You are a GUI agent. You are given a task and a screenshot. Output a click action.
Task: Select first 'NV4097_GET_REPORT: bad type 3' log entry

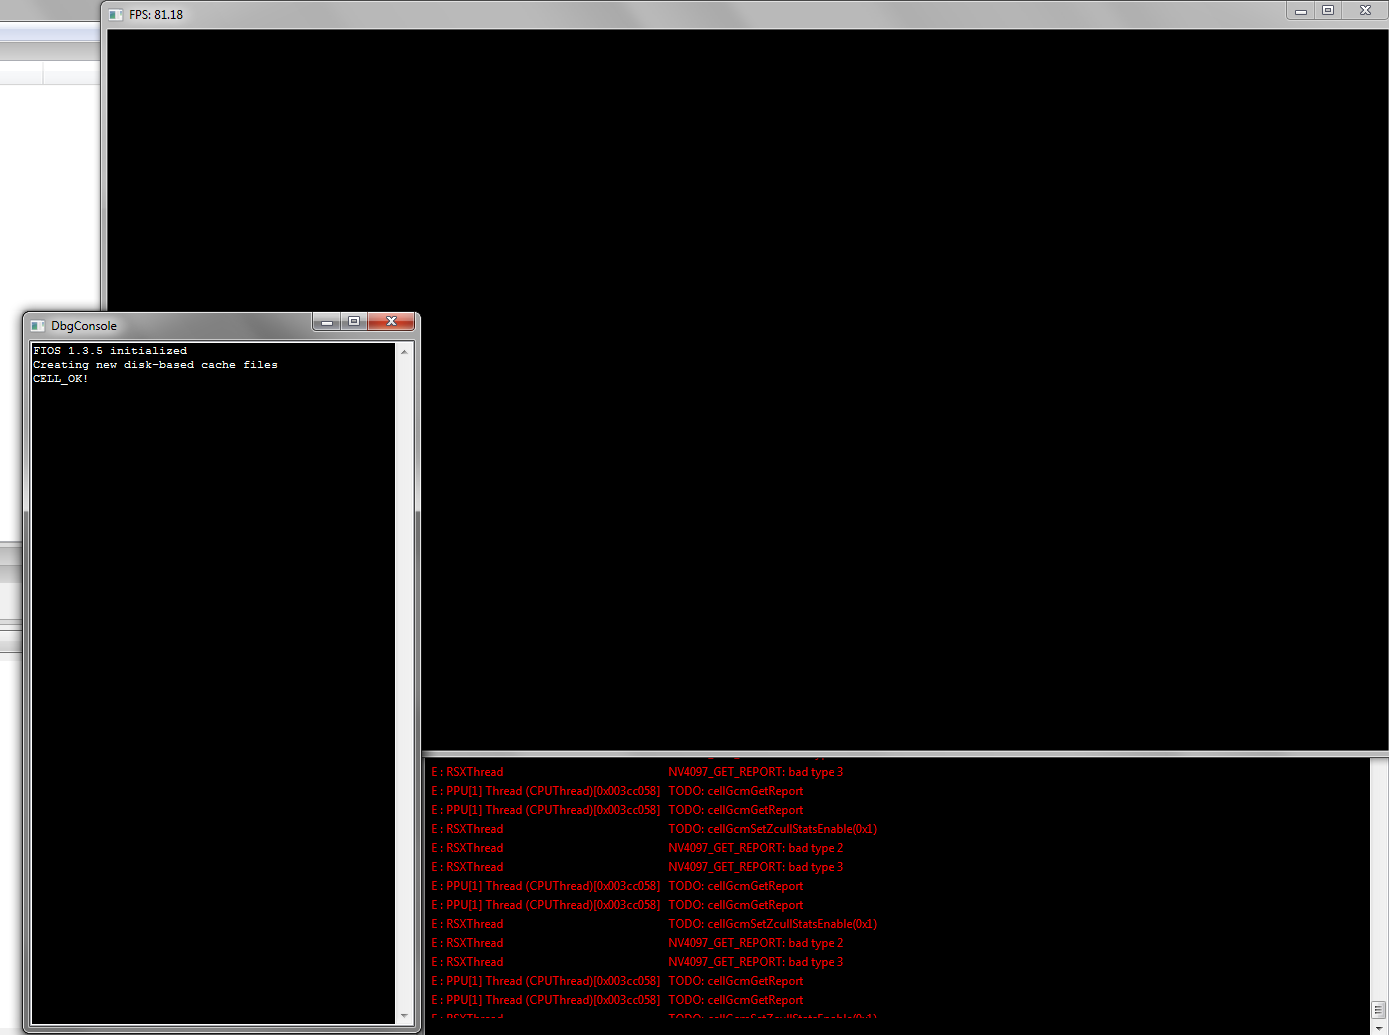tap(755, 772)
